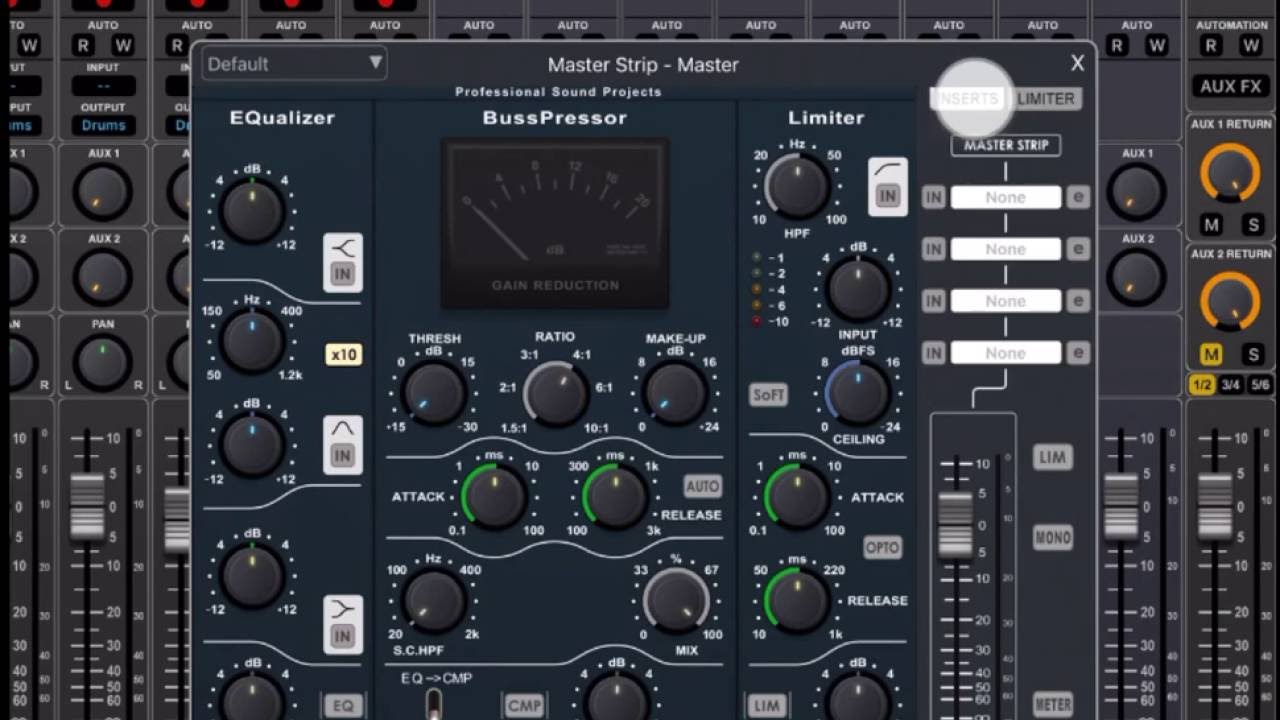Open the first None insert slot
Image resolution: width=1280 pixels, height=720 pixels.
click(1006, 197)
